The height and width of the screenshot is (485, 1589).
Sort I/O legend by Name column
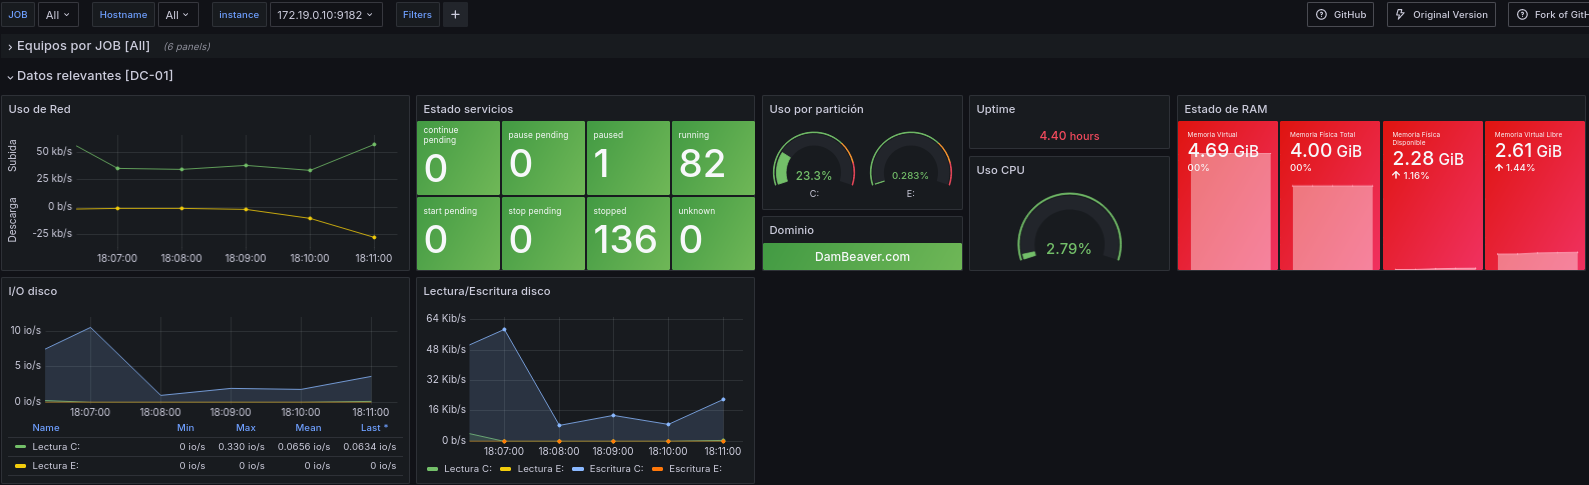coord(46,428)
